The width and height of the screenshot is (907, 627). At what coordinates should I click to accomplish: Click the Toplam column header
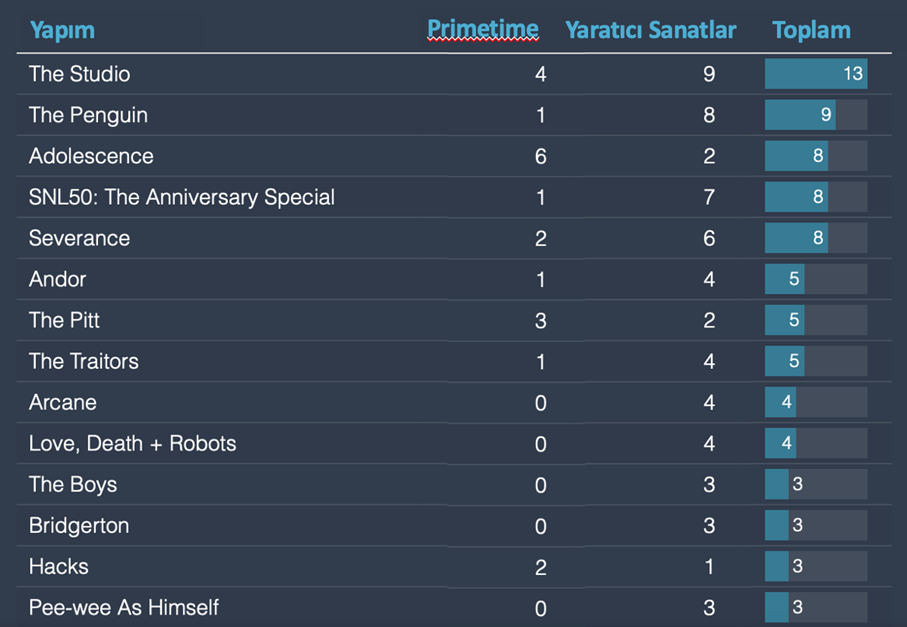(x=811, y=30)
